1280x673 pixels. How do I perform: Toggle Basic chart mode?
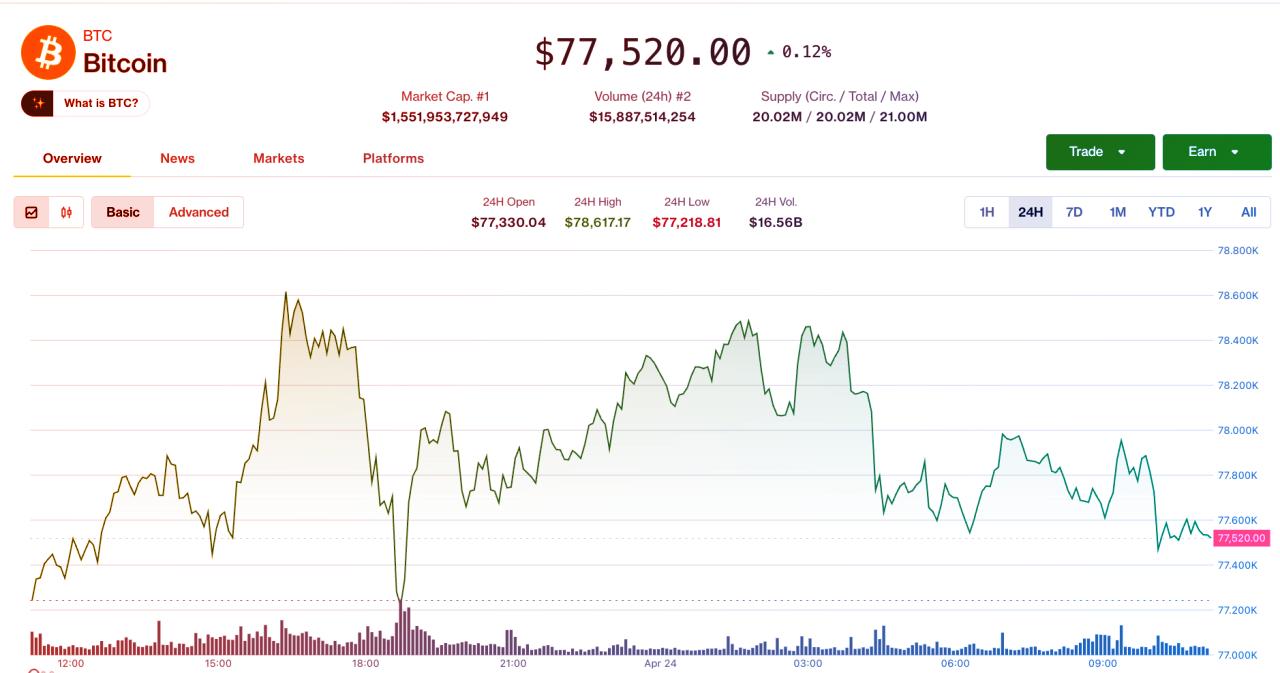coord(122,212)
